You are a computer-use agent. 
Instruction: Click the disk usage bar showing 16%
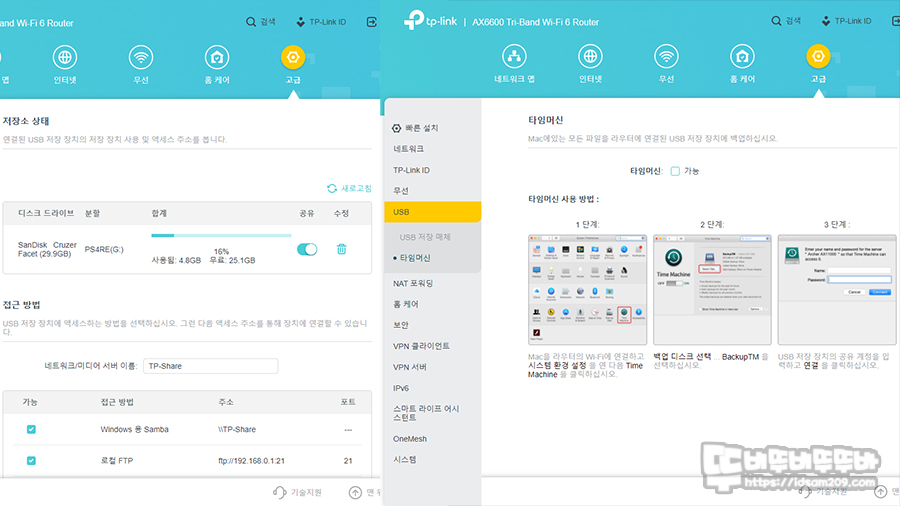pyautogui.click(x=222, y=235)
